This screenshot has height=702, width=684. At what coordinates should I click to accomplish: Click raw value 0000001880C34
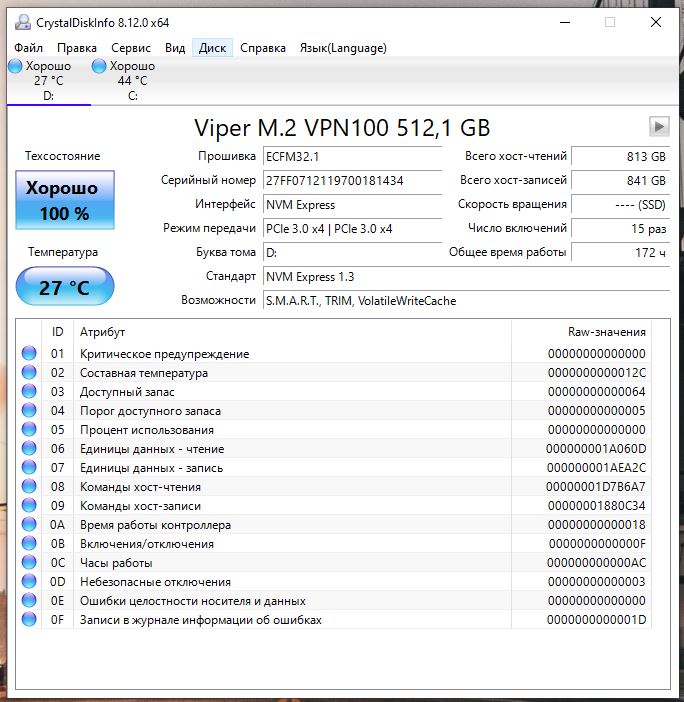tap(597, 506)
